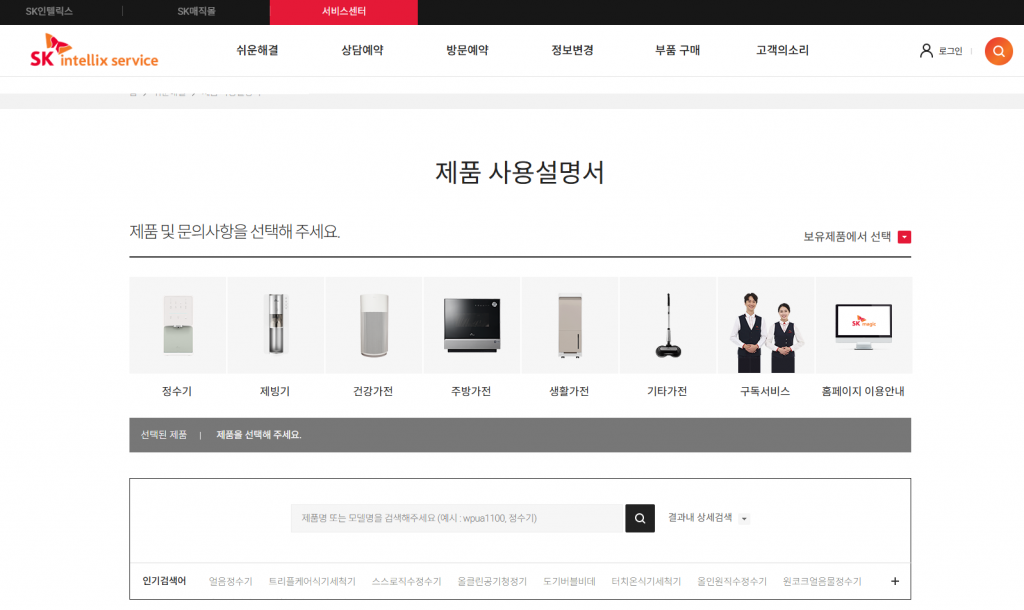Switch to the SK매직몰 tab

point(196,12)
